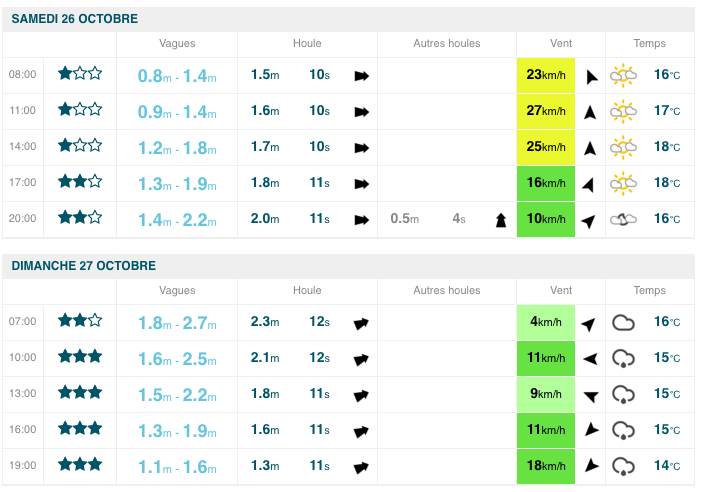Screen dimensions: 704x492
Task: Click the 20:00 time cell on Saturday
Action: point(22,219)
